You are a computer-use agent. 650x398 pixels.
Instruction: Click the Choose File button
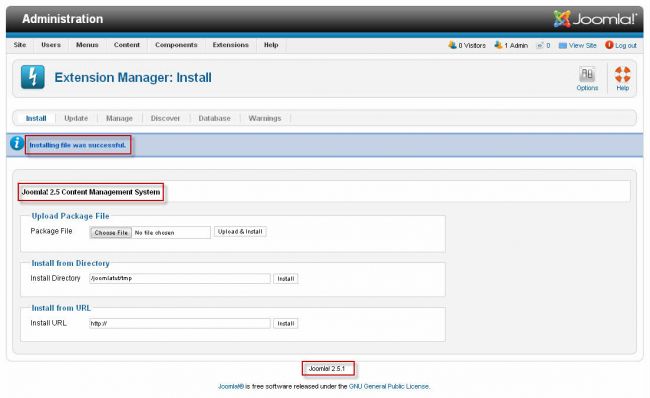coord(111,233)
